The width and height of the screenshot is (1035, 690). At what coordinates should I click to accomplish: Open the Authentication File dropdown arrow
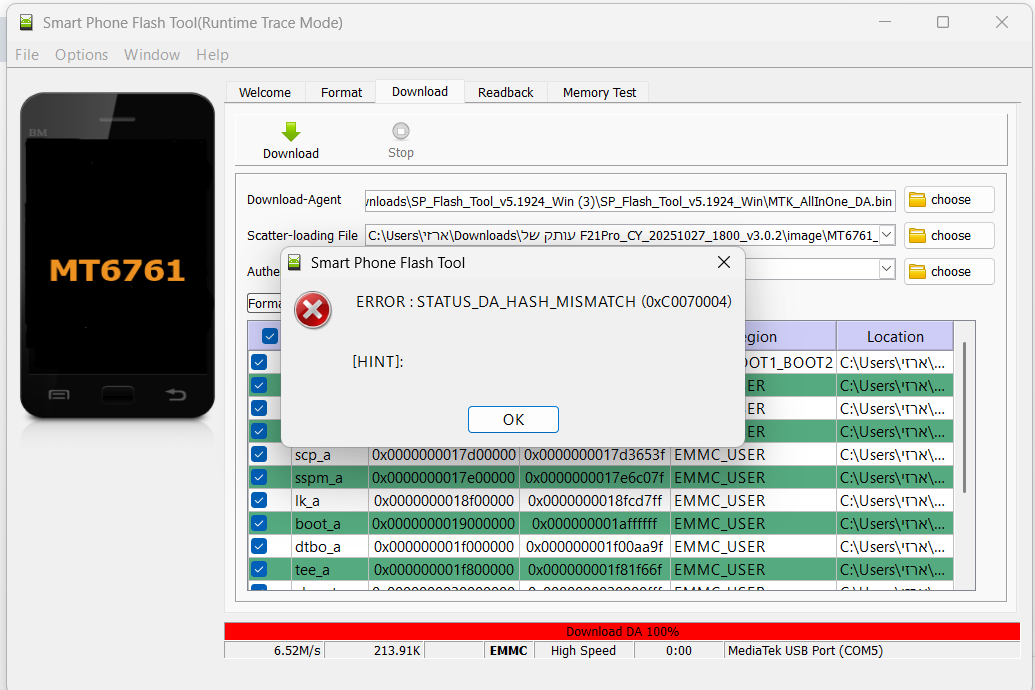click(x=886, y=269)
